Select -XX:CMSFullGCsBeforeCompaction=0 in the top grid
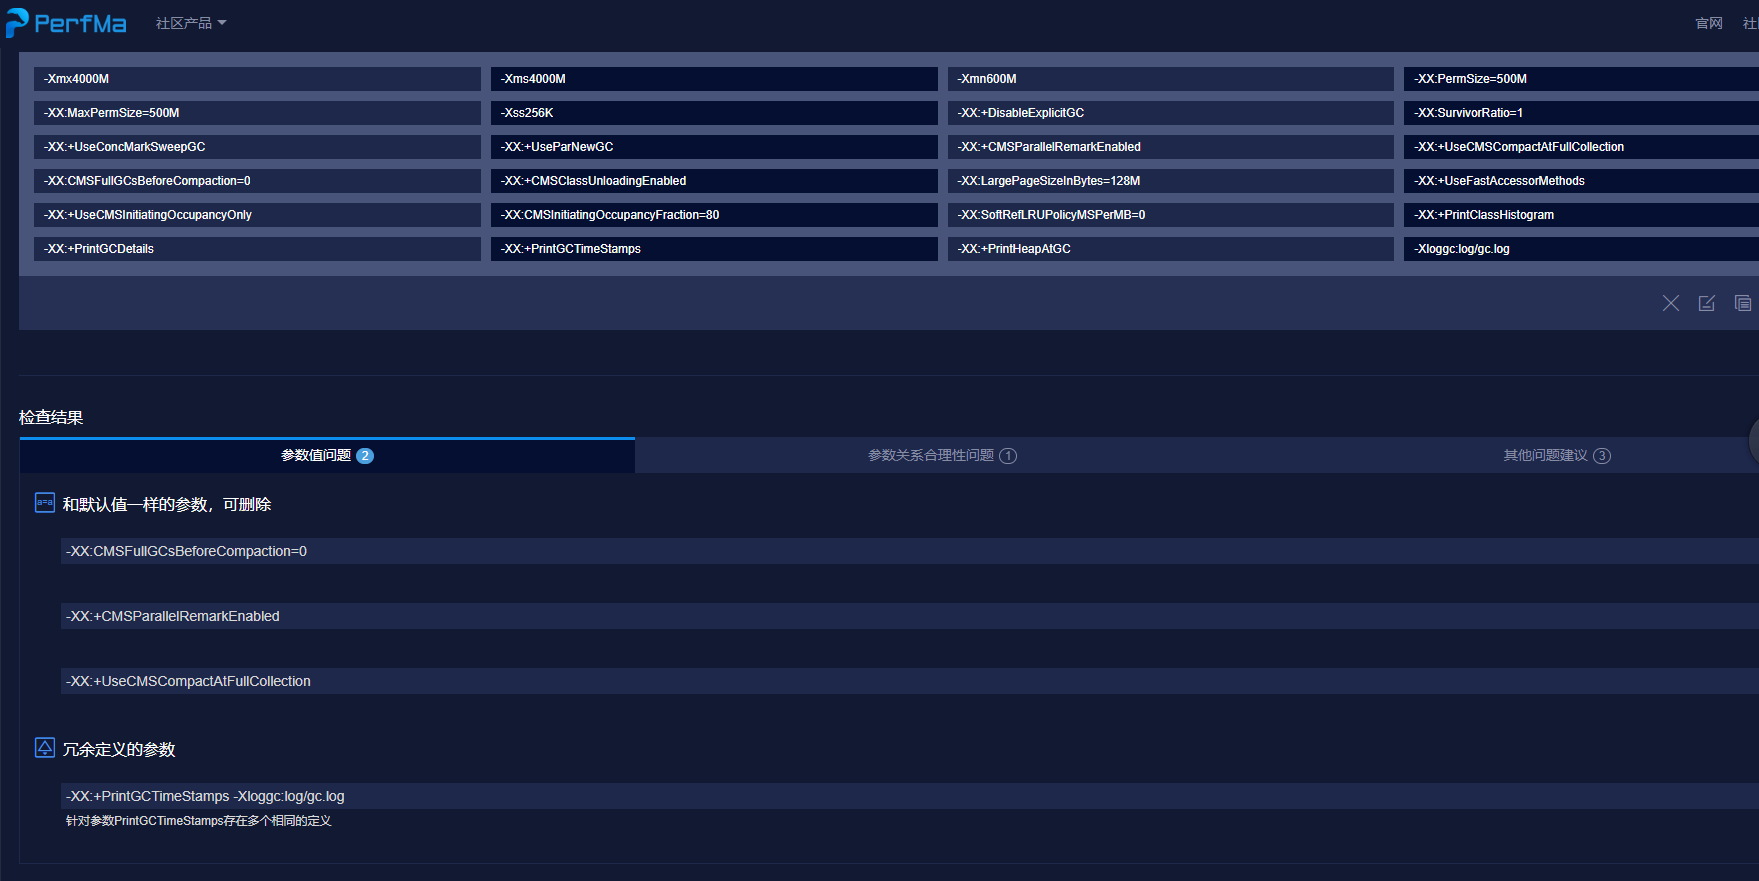This screenshot has height=881, width=1759. pos(257,181)
